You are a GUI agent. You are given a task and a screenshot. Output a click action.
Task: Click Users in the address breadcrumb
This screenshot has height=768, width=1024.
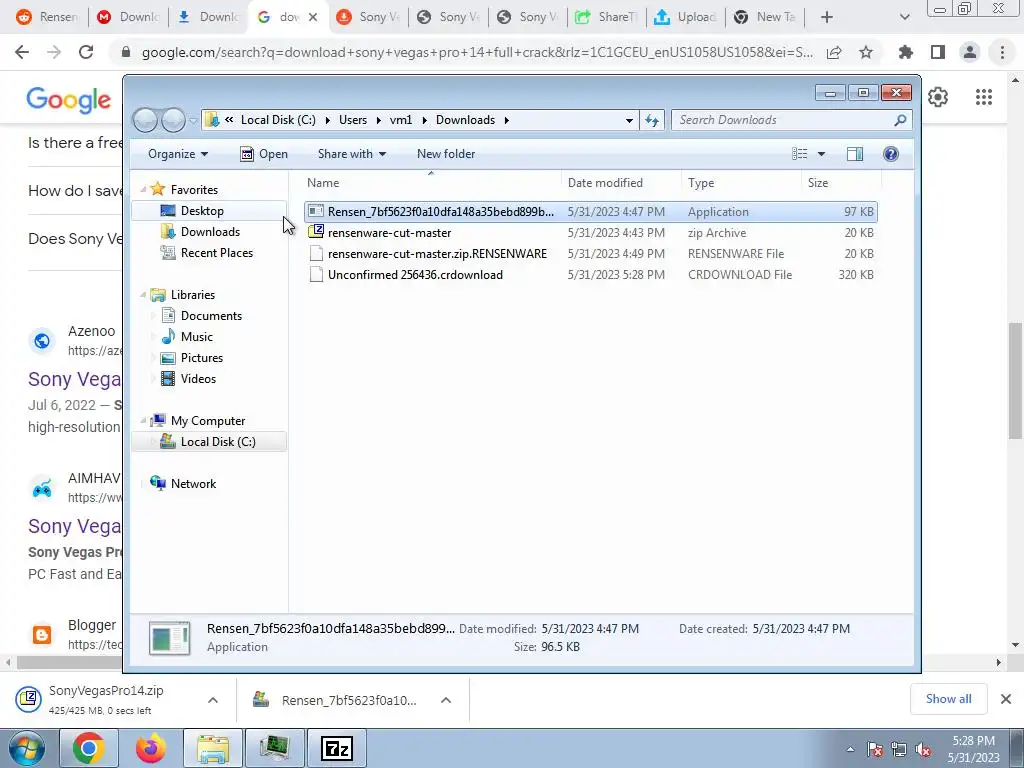point(353,120)
